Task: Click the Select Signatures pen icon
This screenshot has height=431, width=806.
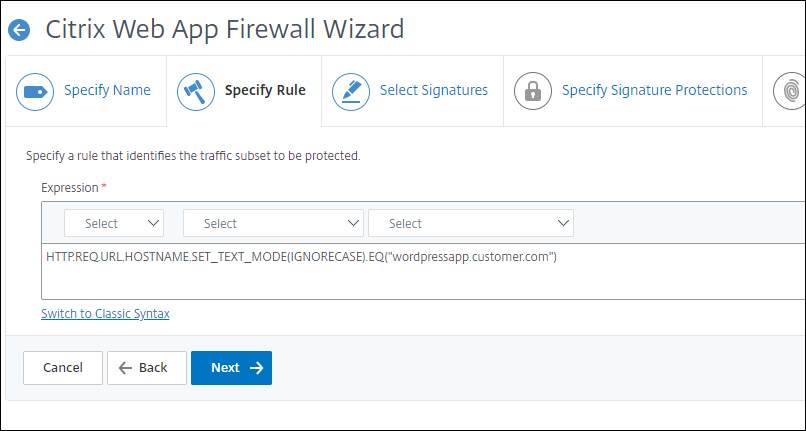Action: [351, 91]
